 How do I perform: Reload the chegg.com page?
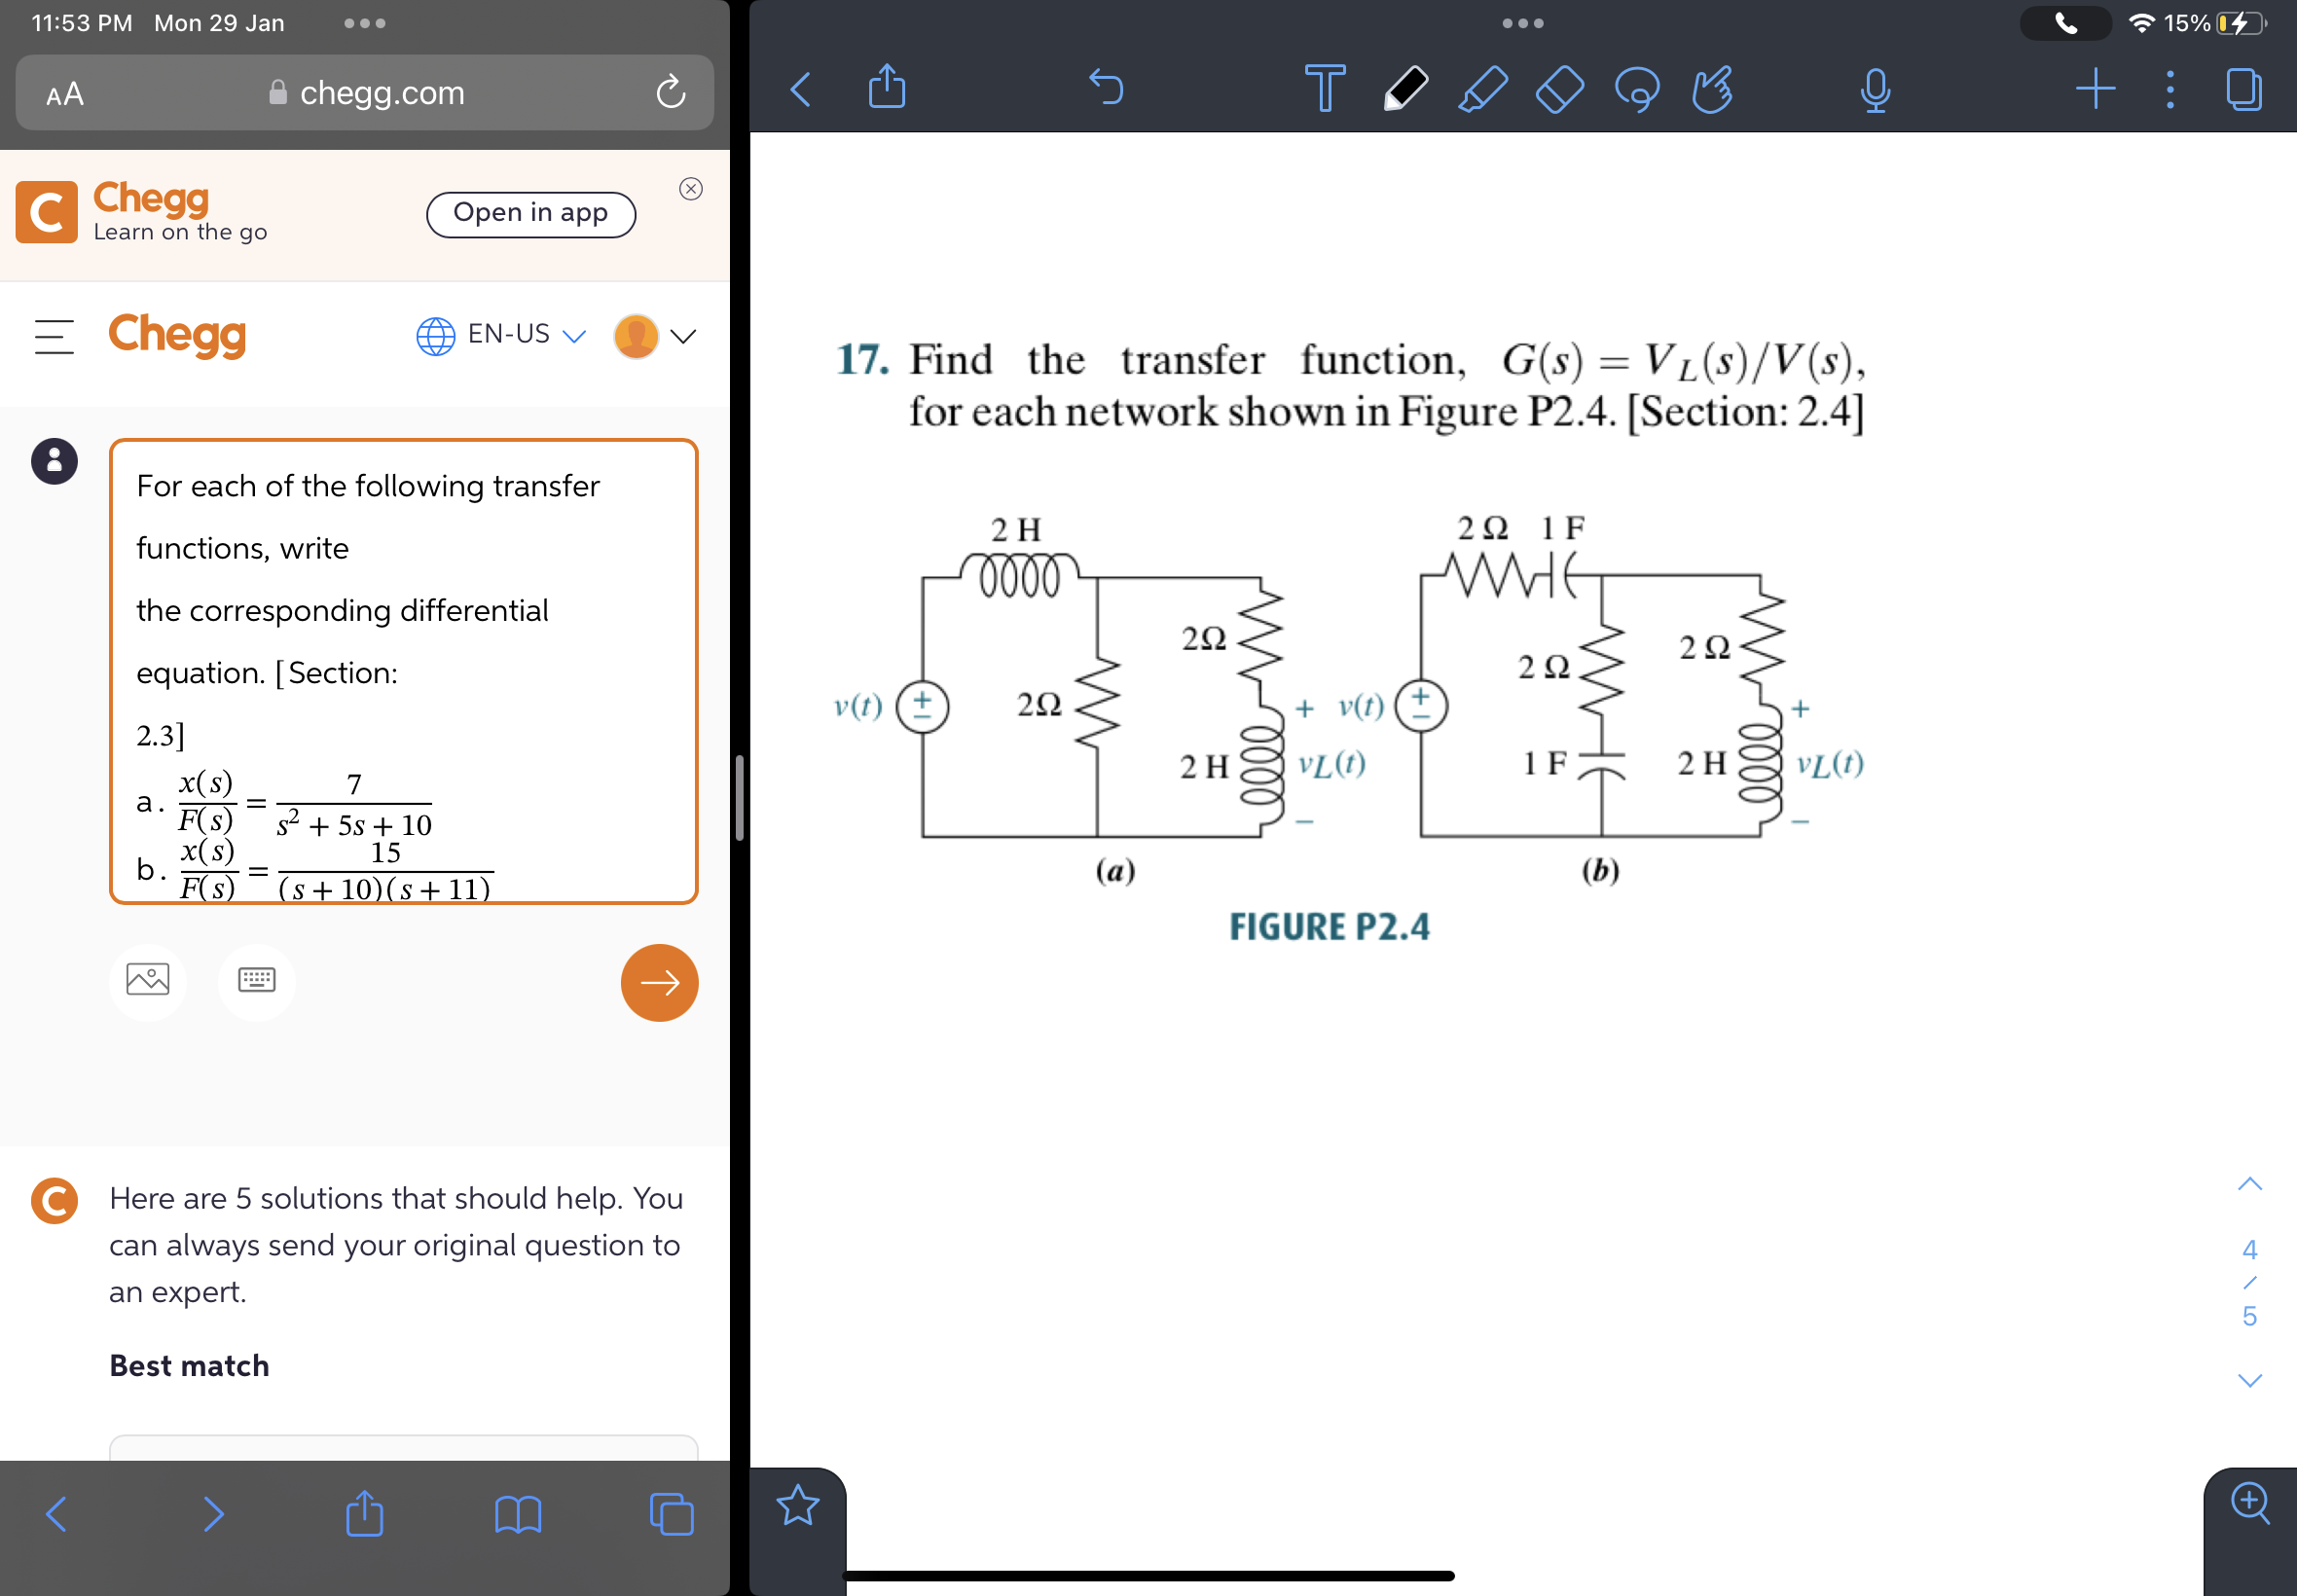click(670, 92)
